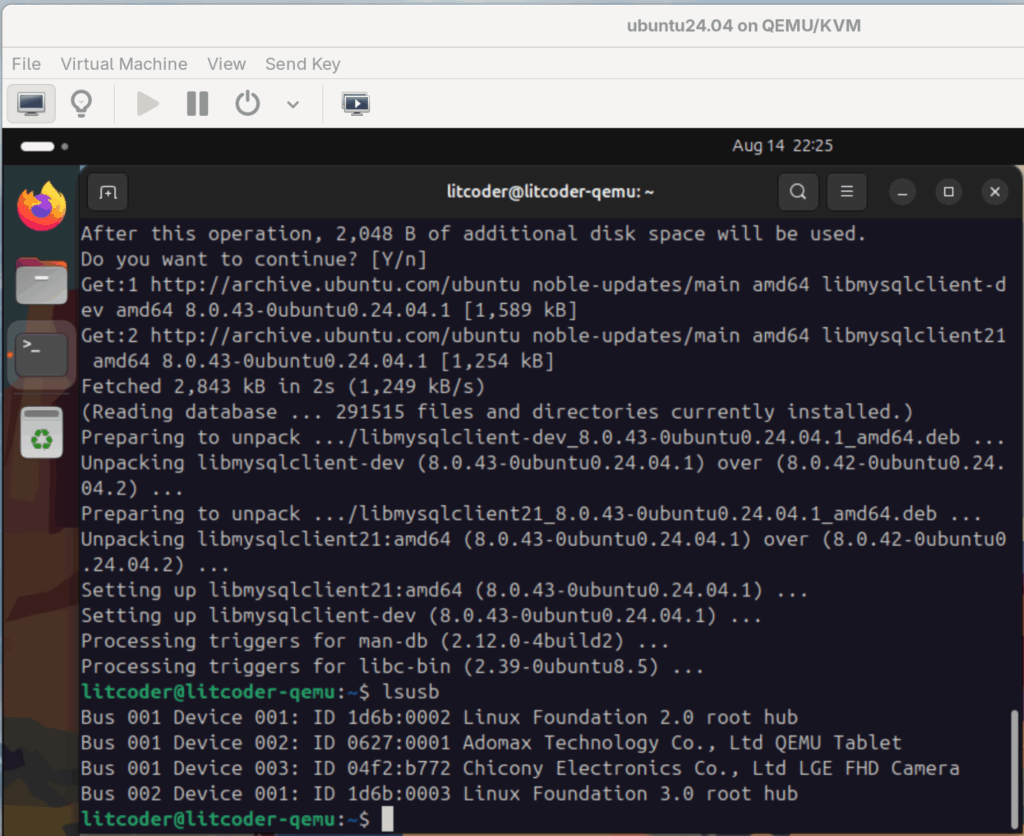The width and height of the screenshot is (1024, 836).
Task: Open the clock showing Aug 14 22:25
Action: coord(782,146)
